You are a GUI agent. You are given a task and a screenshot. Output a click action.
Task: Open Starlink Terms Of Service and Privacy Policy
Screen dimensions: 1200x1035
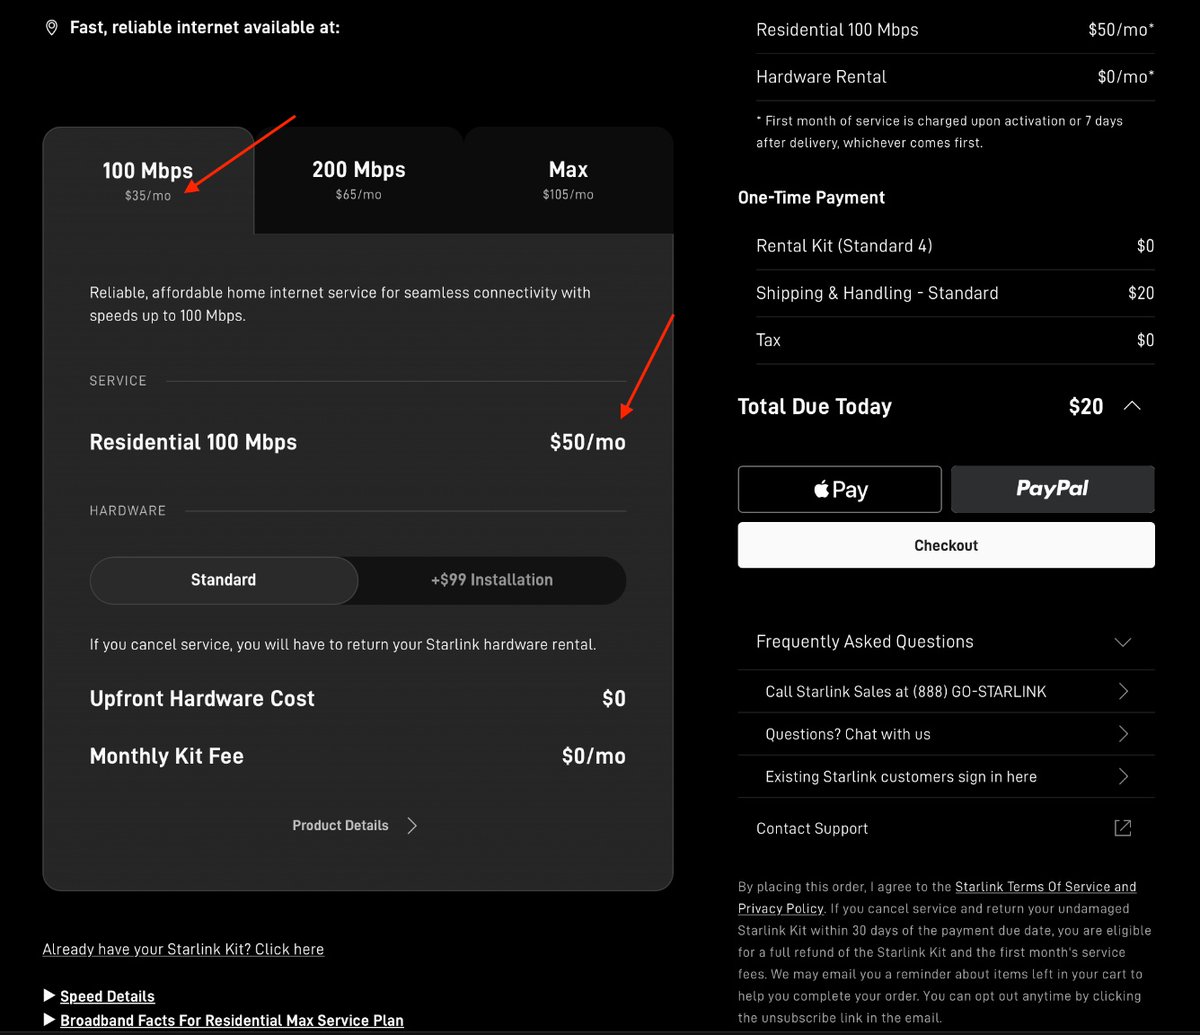click(1045, 887)
